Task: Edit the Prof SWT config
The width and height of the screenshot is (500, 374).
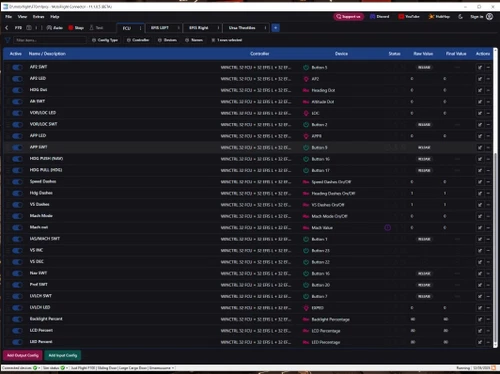Action: click(480, 285)
